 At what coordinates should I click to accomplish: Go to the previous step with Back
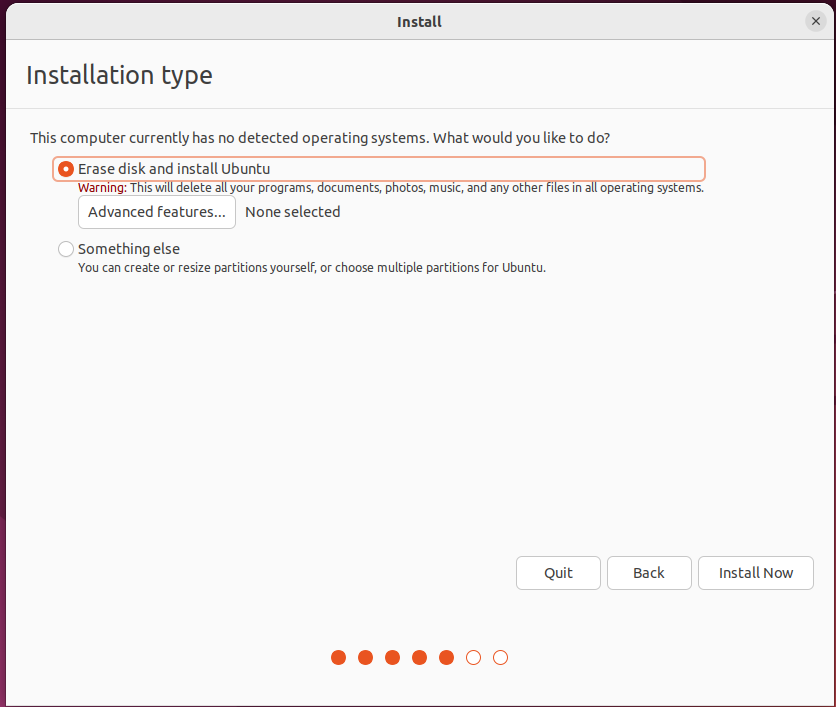[x=649, y=573]
